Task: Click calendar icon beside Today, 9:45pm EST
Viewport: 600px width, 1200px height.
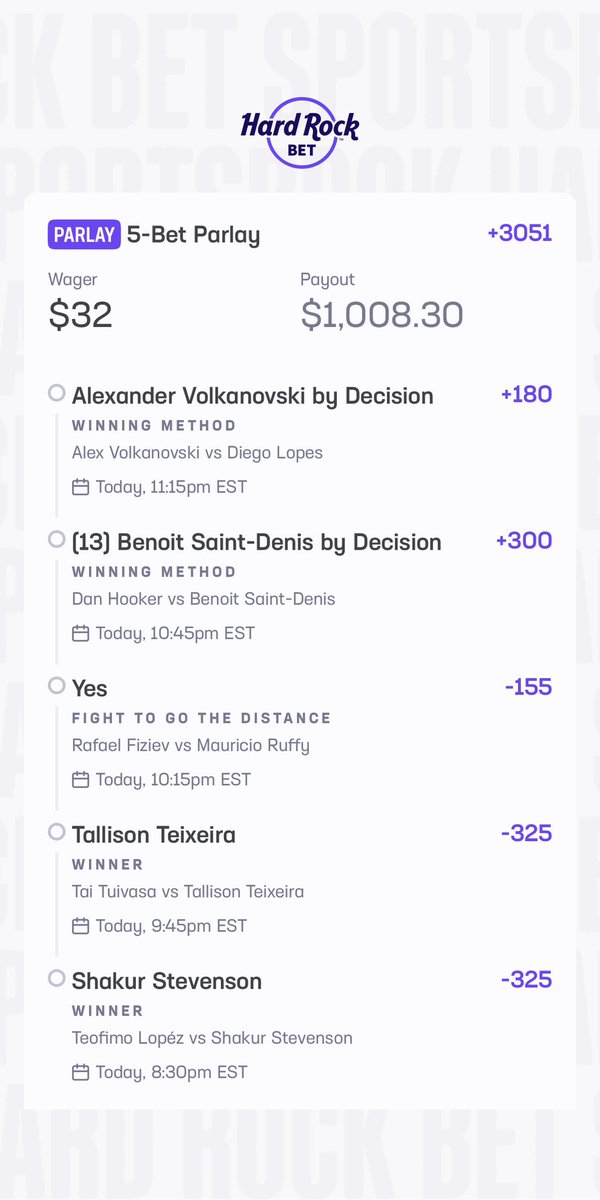Action: point(81,925)
